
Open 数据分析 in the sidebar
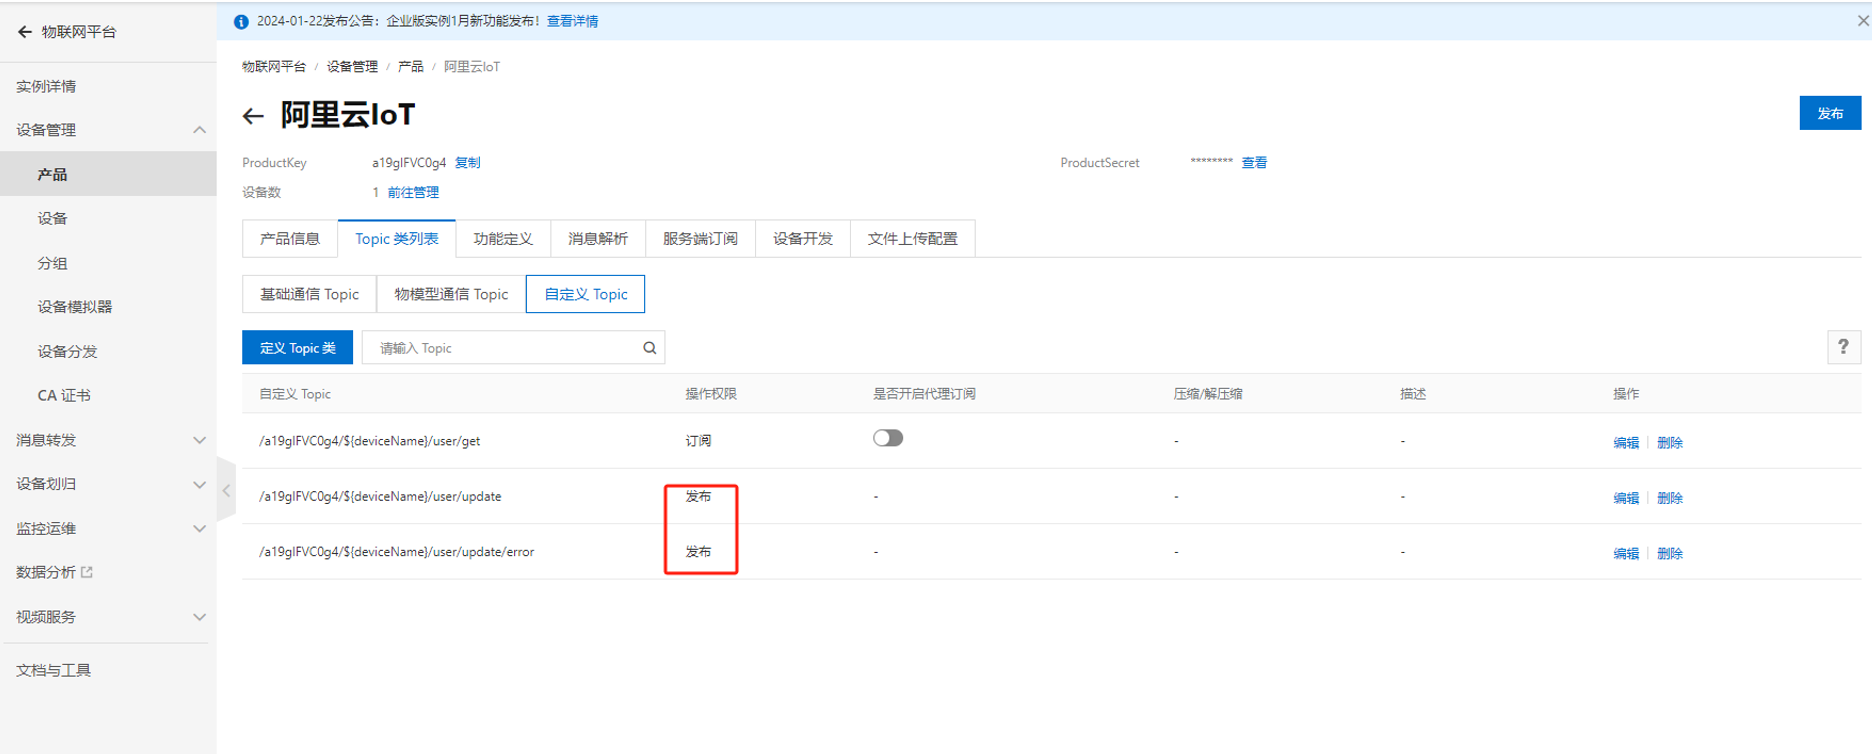point(46,572)
